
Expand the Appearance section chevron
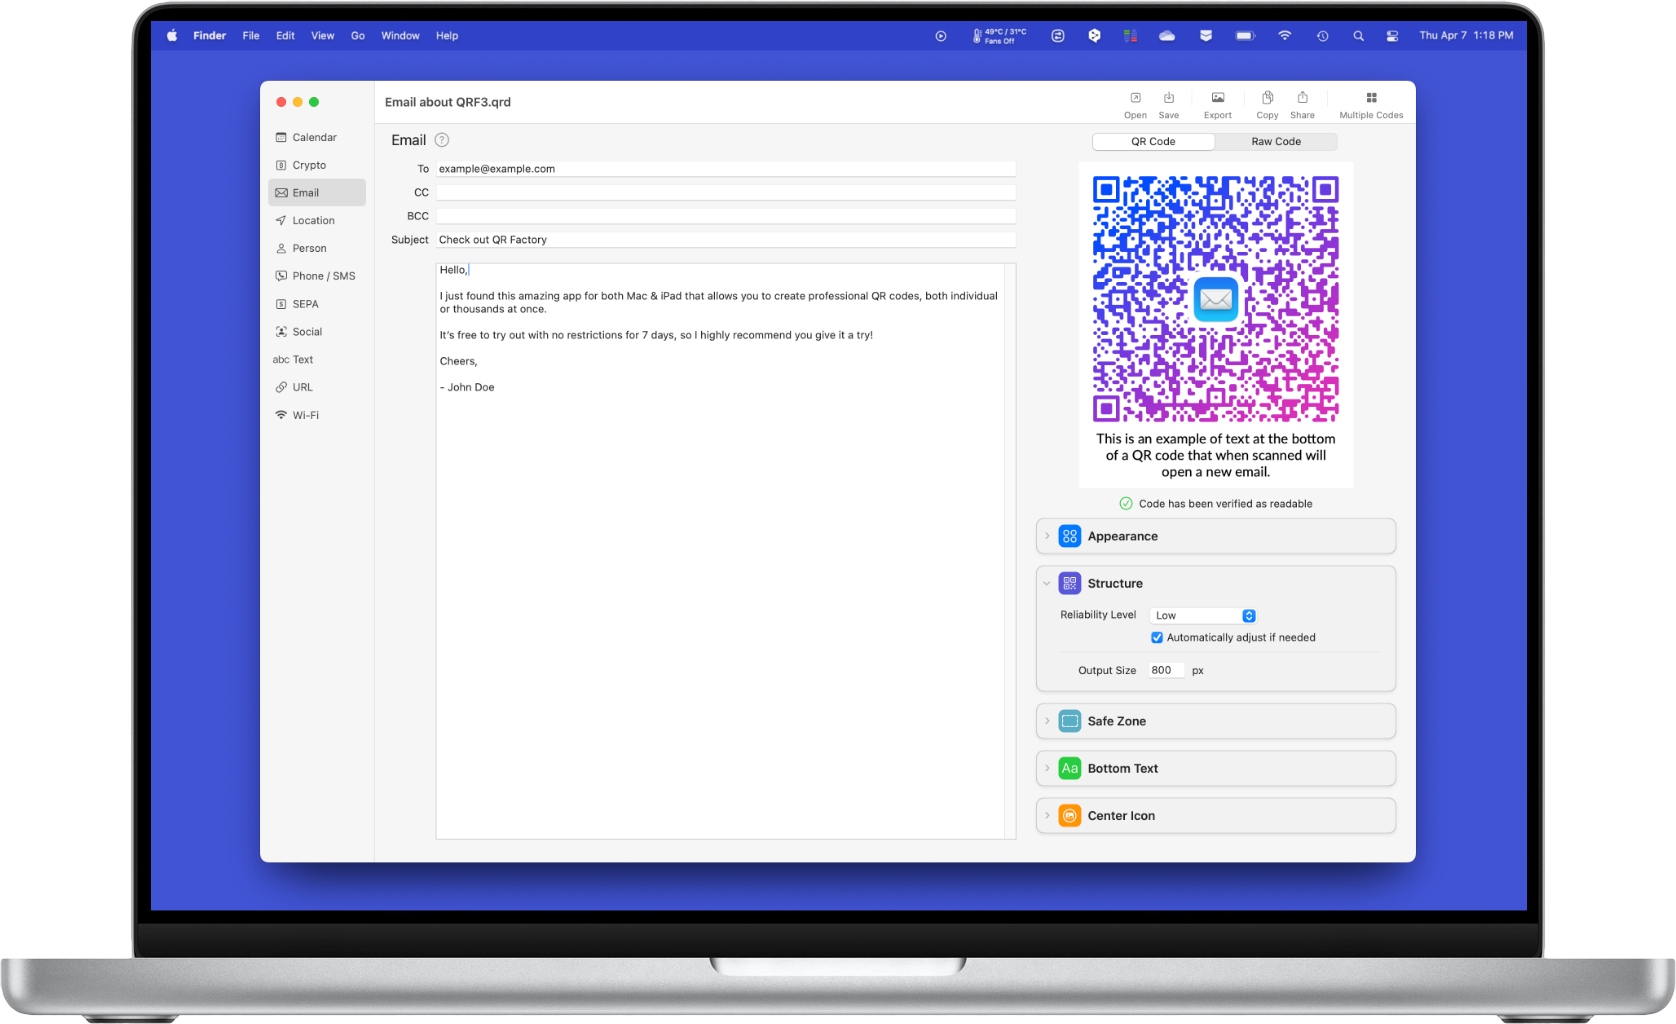(x=1047, y=536)
